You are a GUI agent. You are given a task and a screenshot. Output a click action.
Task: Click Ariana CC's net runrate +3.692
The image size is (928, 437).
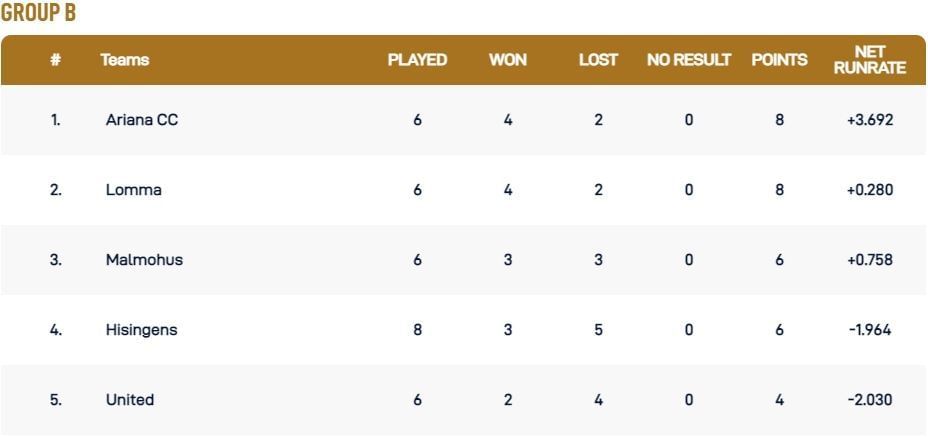869,120
